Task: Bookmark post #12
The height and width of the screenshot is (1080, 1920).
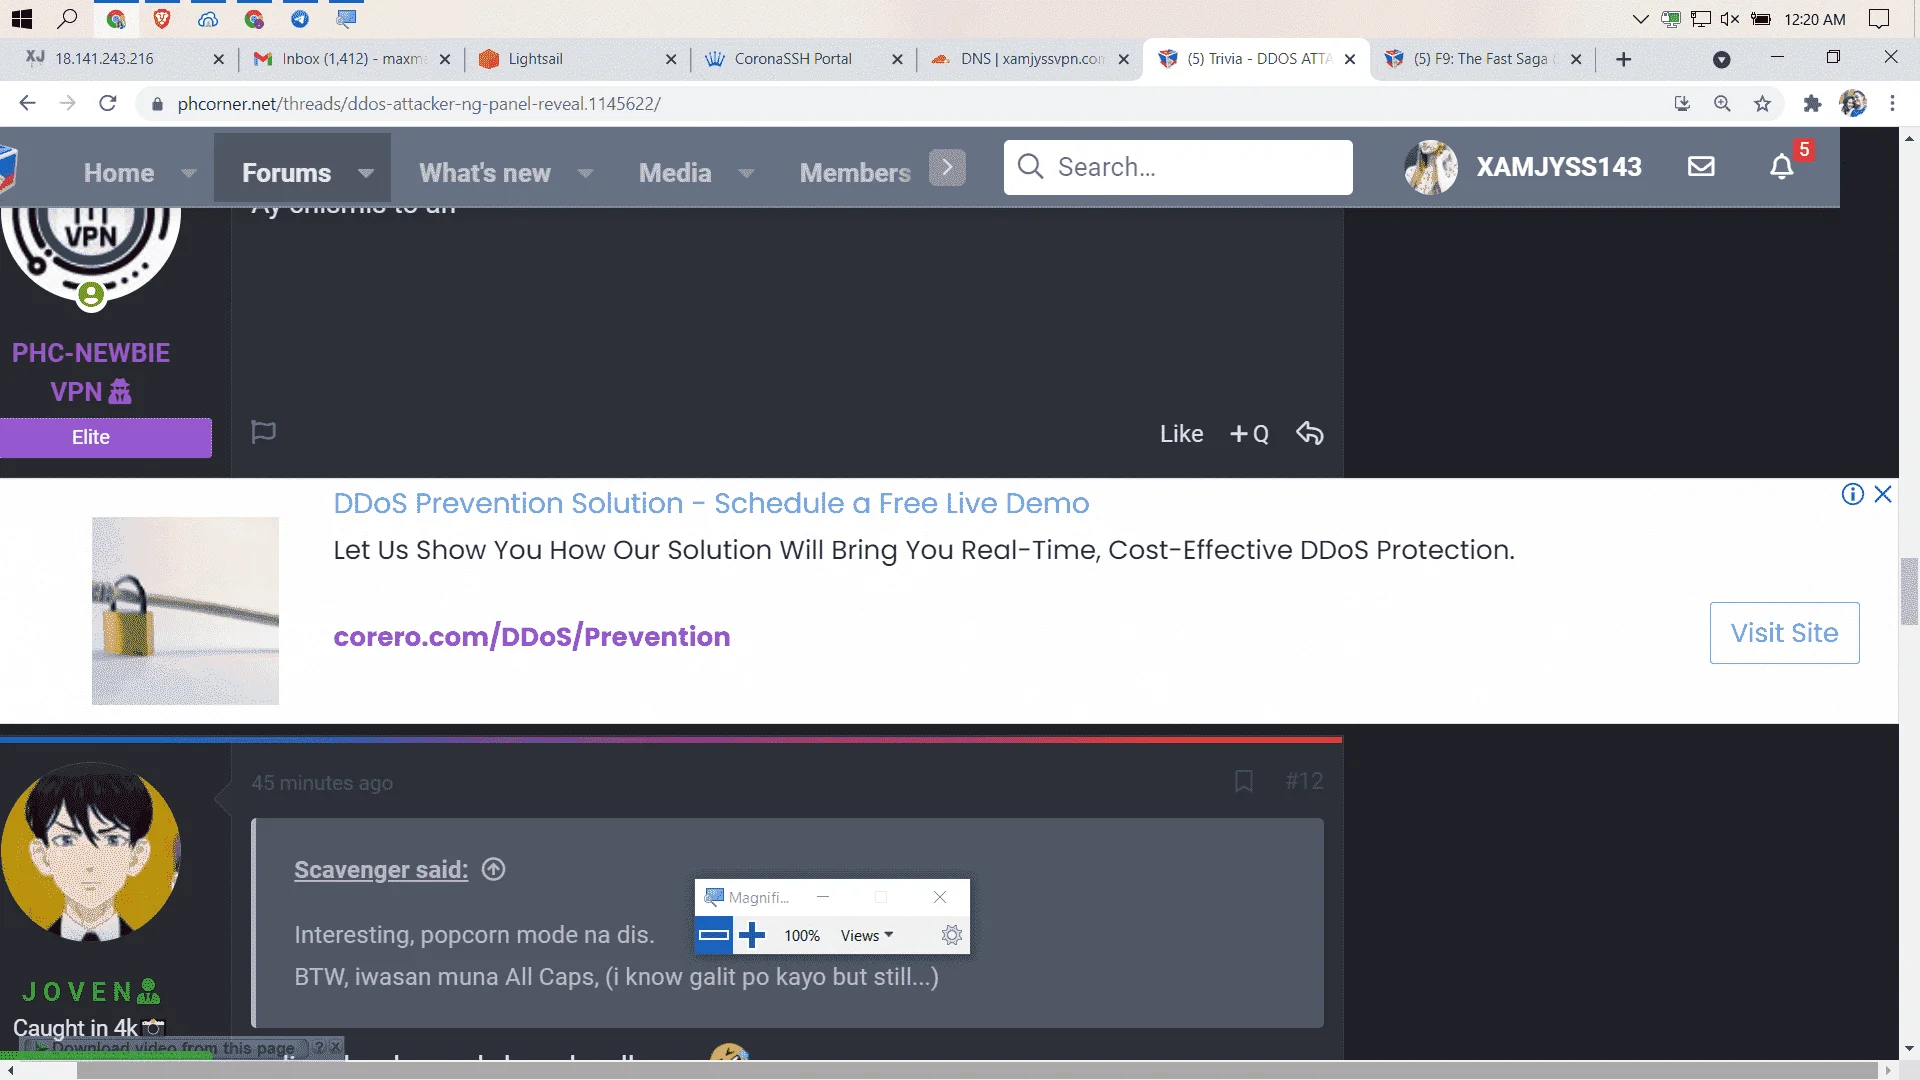Action: tap(1243, 781)
